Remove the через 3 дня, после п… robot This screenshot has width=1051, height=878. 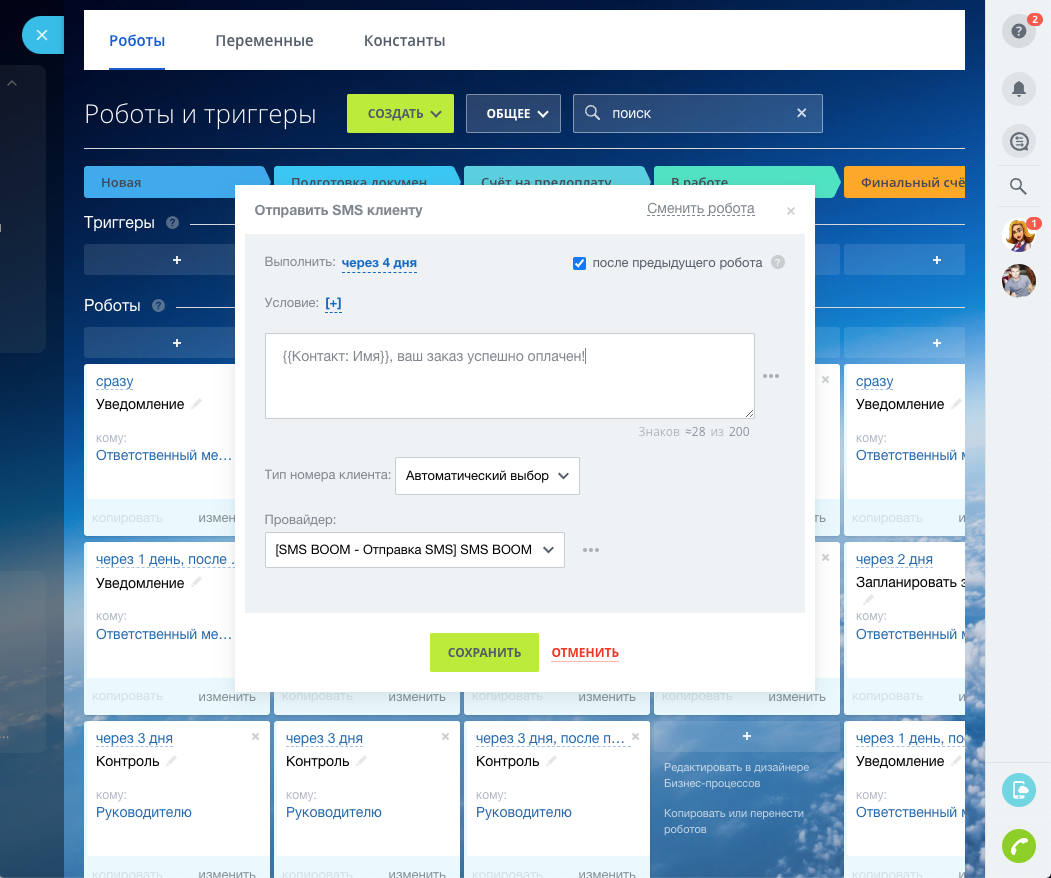pos(635,737)
